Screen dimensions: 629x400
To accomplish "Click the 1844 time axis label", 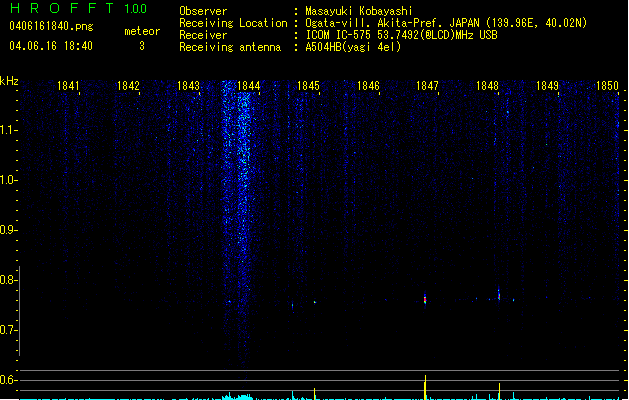I will coord(248,85).
